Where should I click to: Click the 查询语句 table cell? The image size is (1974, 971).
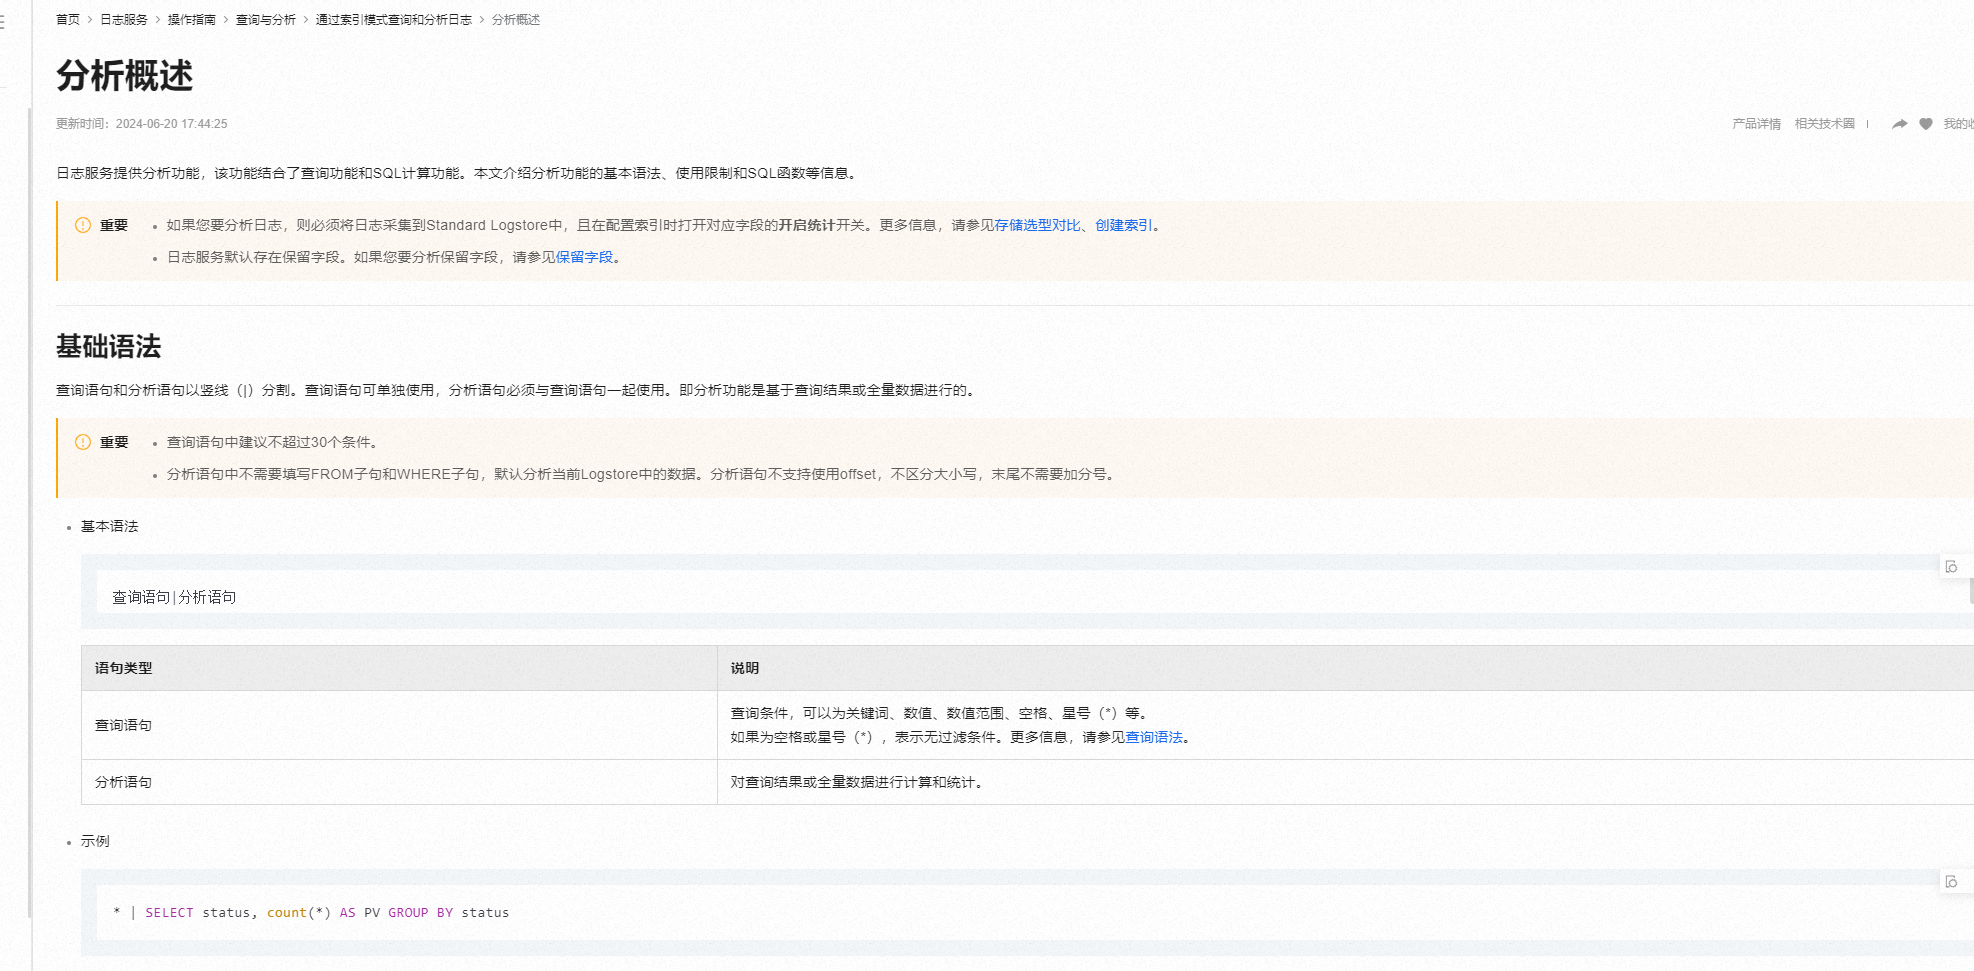click(x=399, y=725)
